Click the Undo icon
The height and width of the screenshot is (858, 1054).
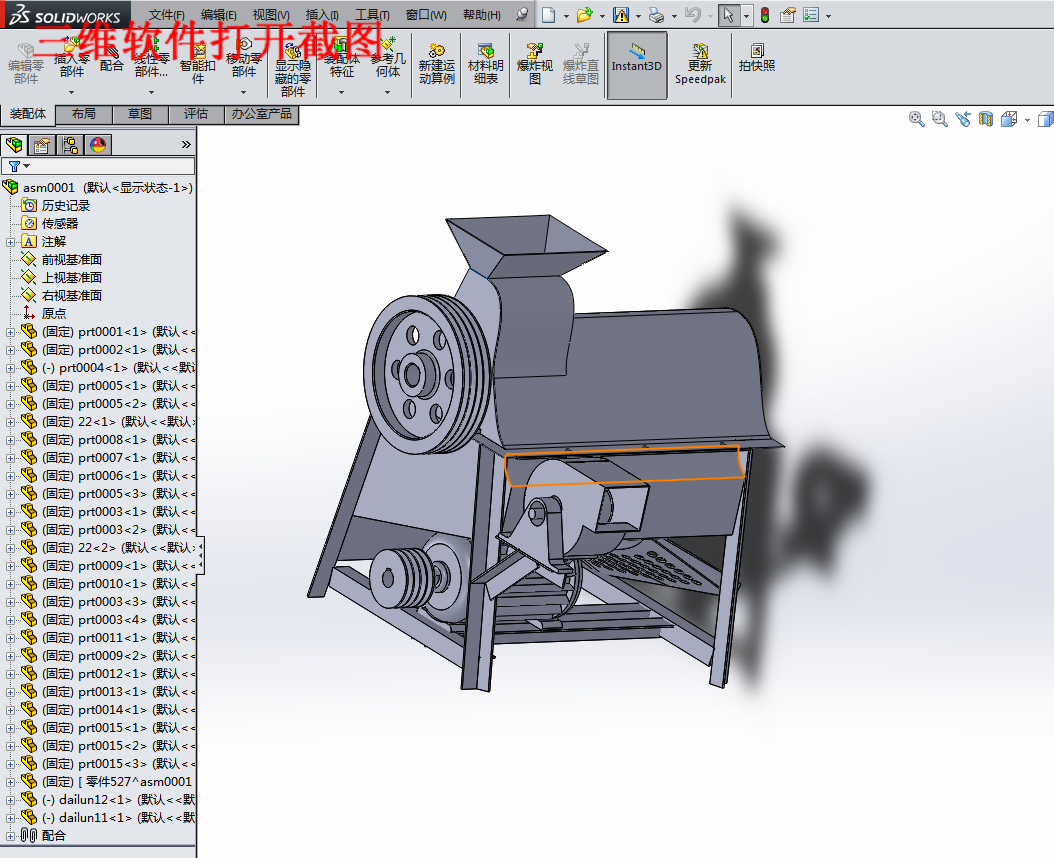[x=692, y=15]
